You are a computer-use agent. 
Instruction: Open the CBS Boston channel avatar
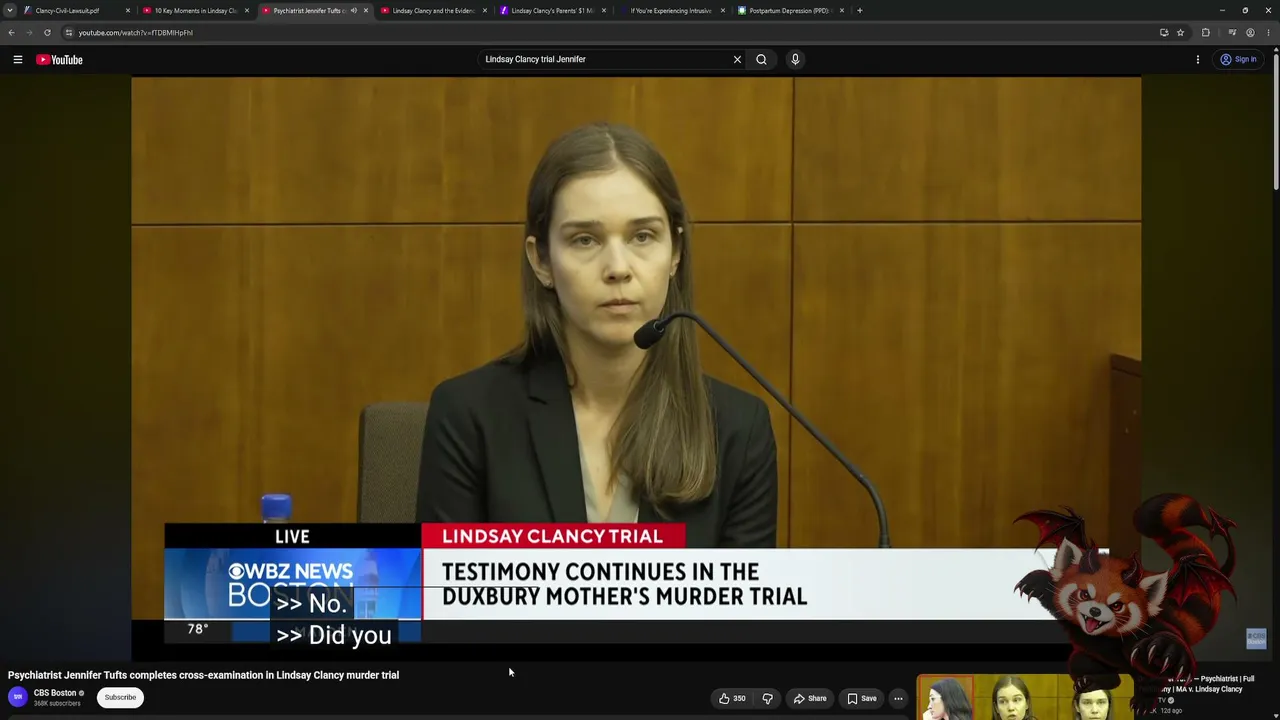[x=18, y=697]
